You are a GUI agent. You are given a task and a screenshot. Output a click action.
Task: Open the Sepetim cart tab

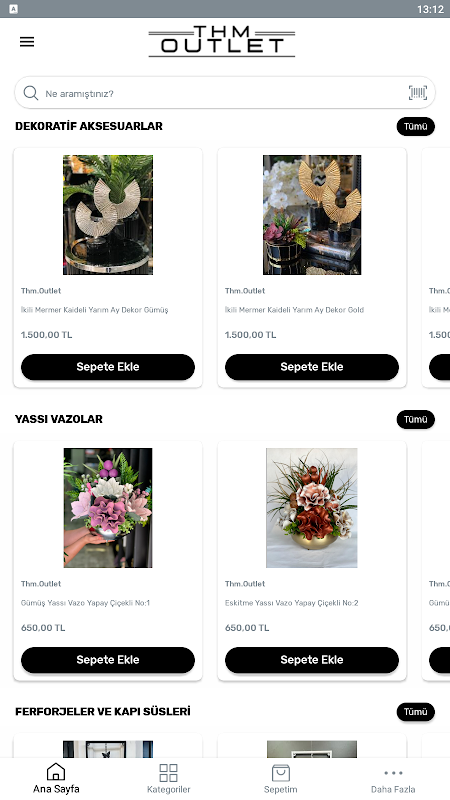click(x=281, y=779)
